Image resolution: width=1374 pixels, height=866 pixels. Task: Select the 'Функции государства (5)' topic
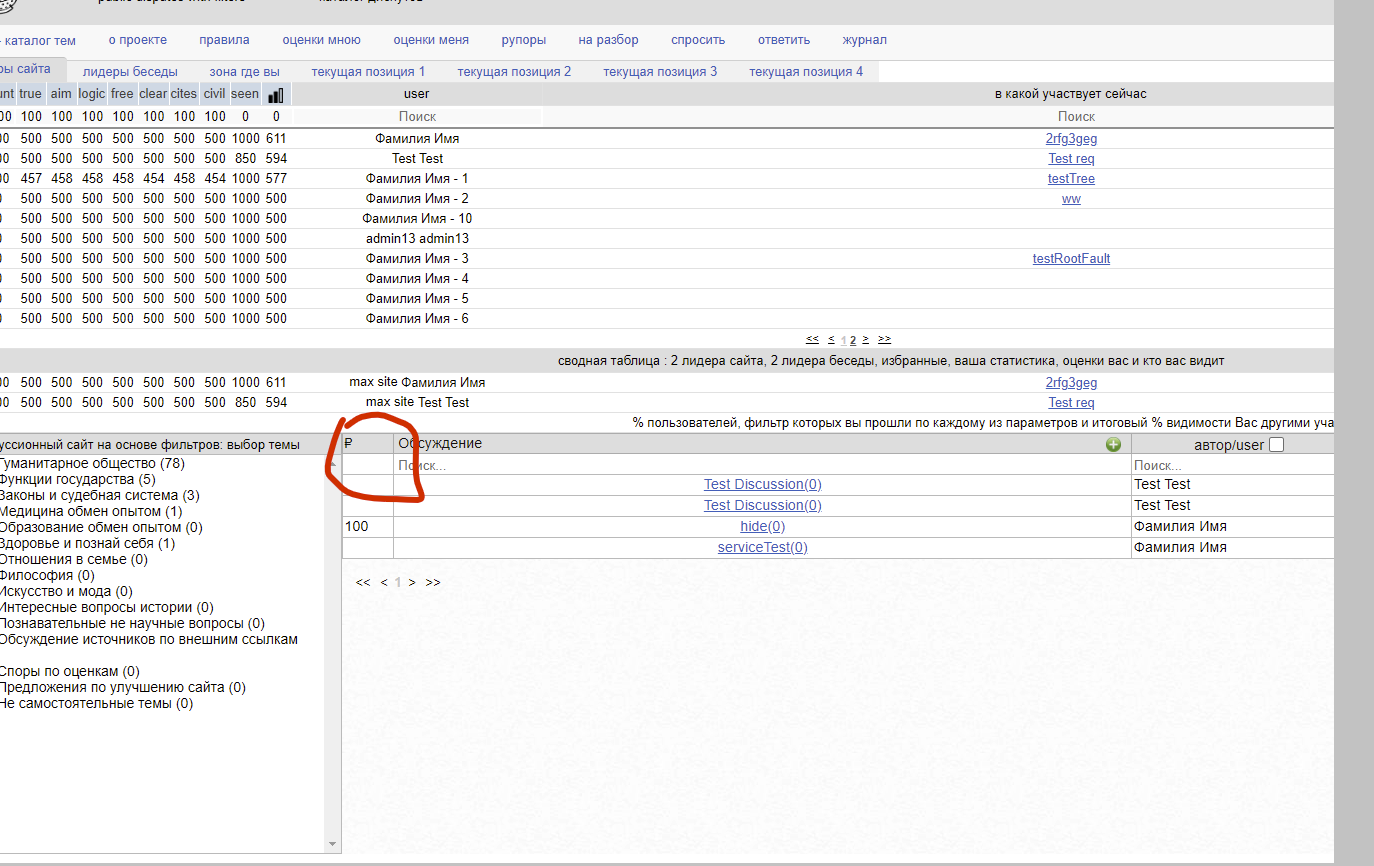click(78, 480)
